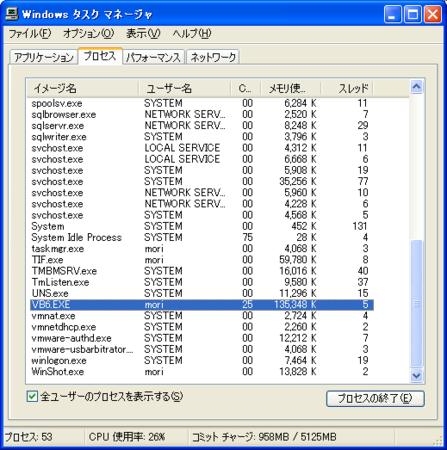The width and height of the screenshot is (447, 450).
Task: Sort by イメージ名 column header
Action: 82,88
